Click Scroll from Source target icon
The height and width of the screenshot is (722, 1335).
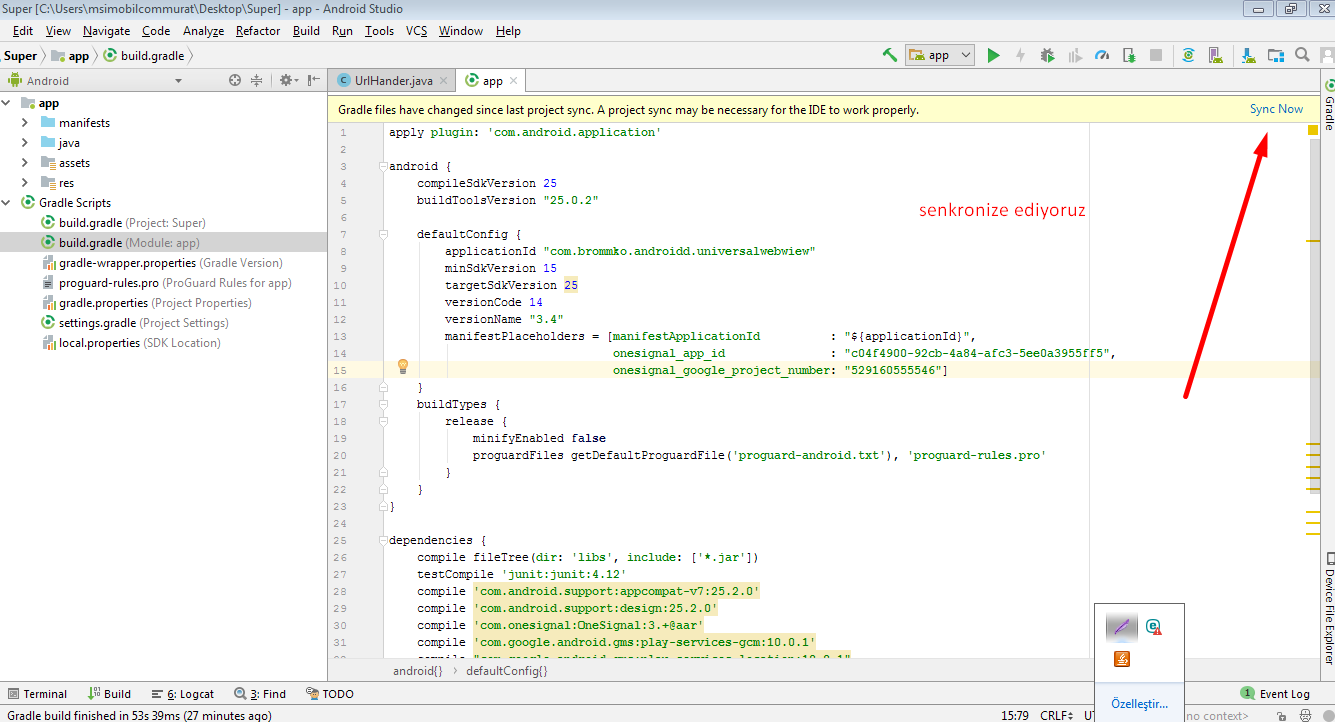pos(235,80)
